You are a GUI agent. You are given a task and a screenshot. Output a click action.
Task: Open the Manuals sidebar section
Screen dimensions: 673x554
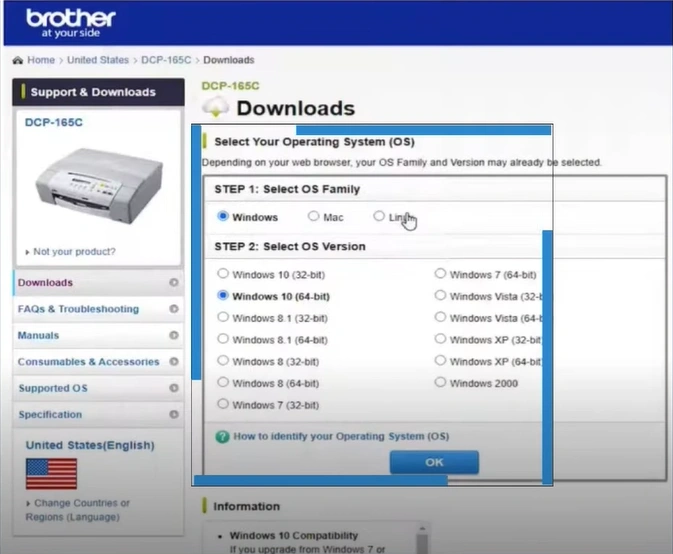tap(38, 336)
